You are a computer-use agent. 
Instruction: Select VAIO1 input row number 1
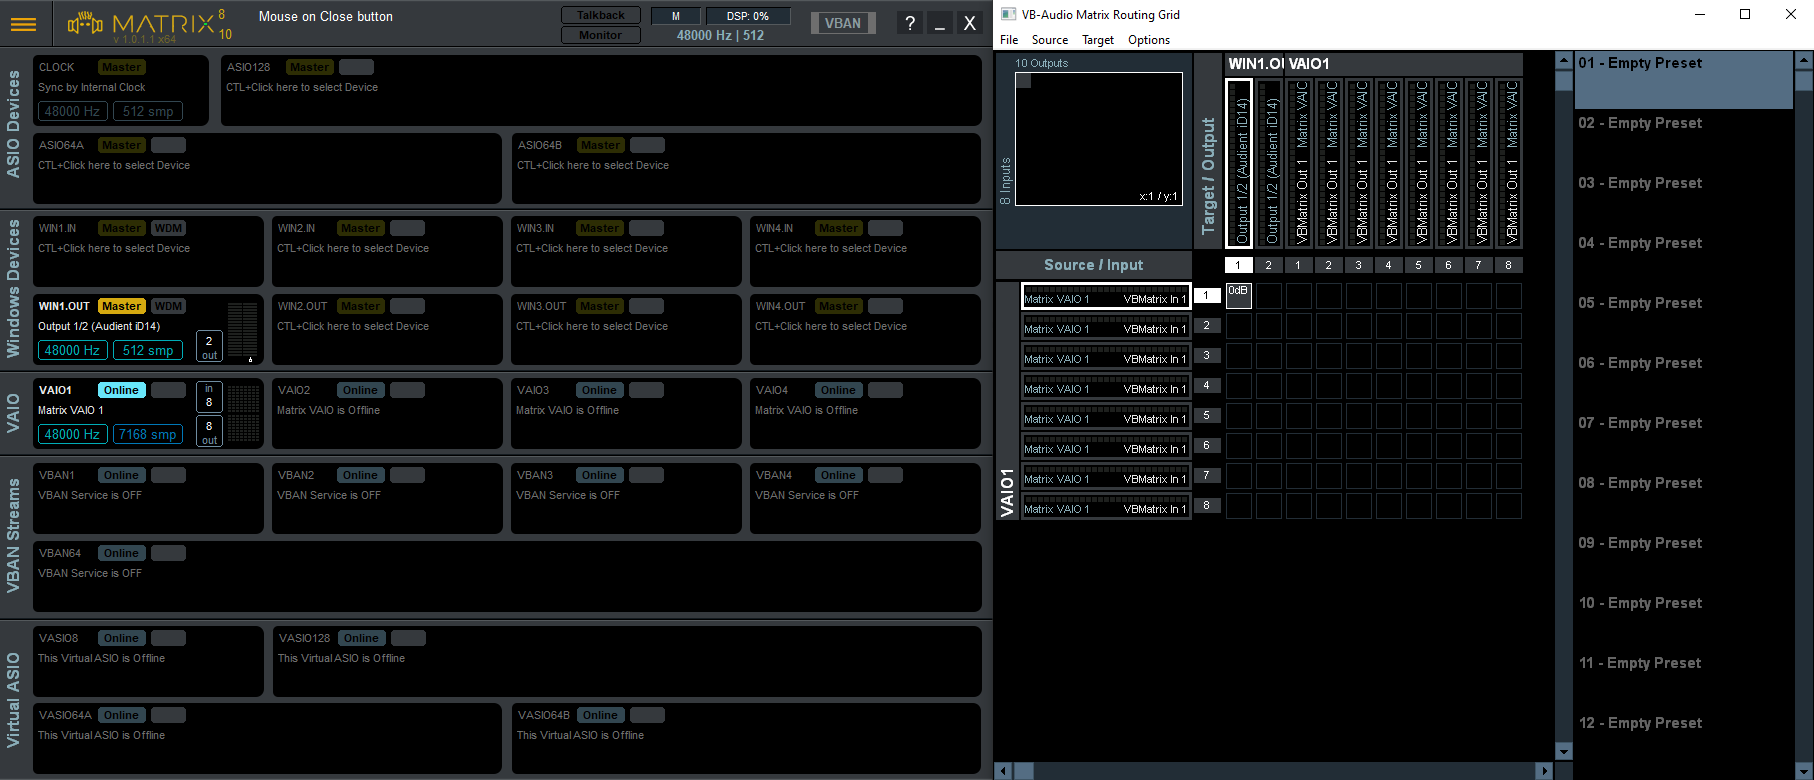[x=1207, y=295]
